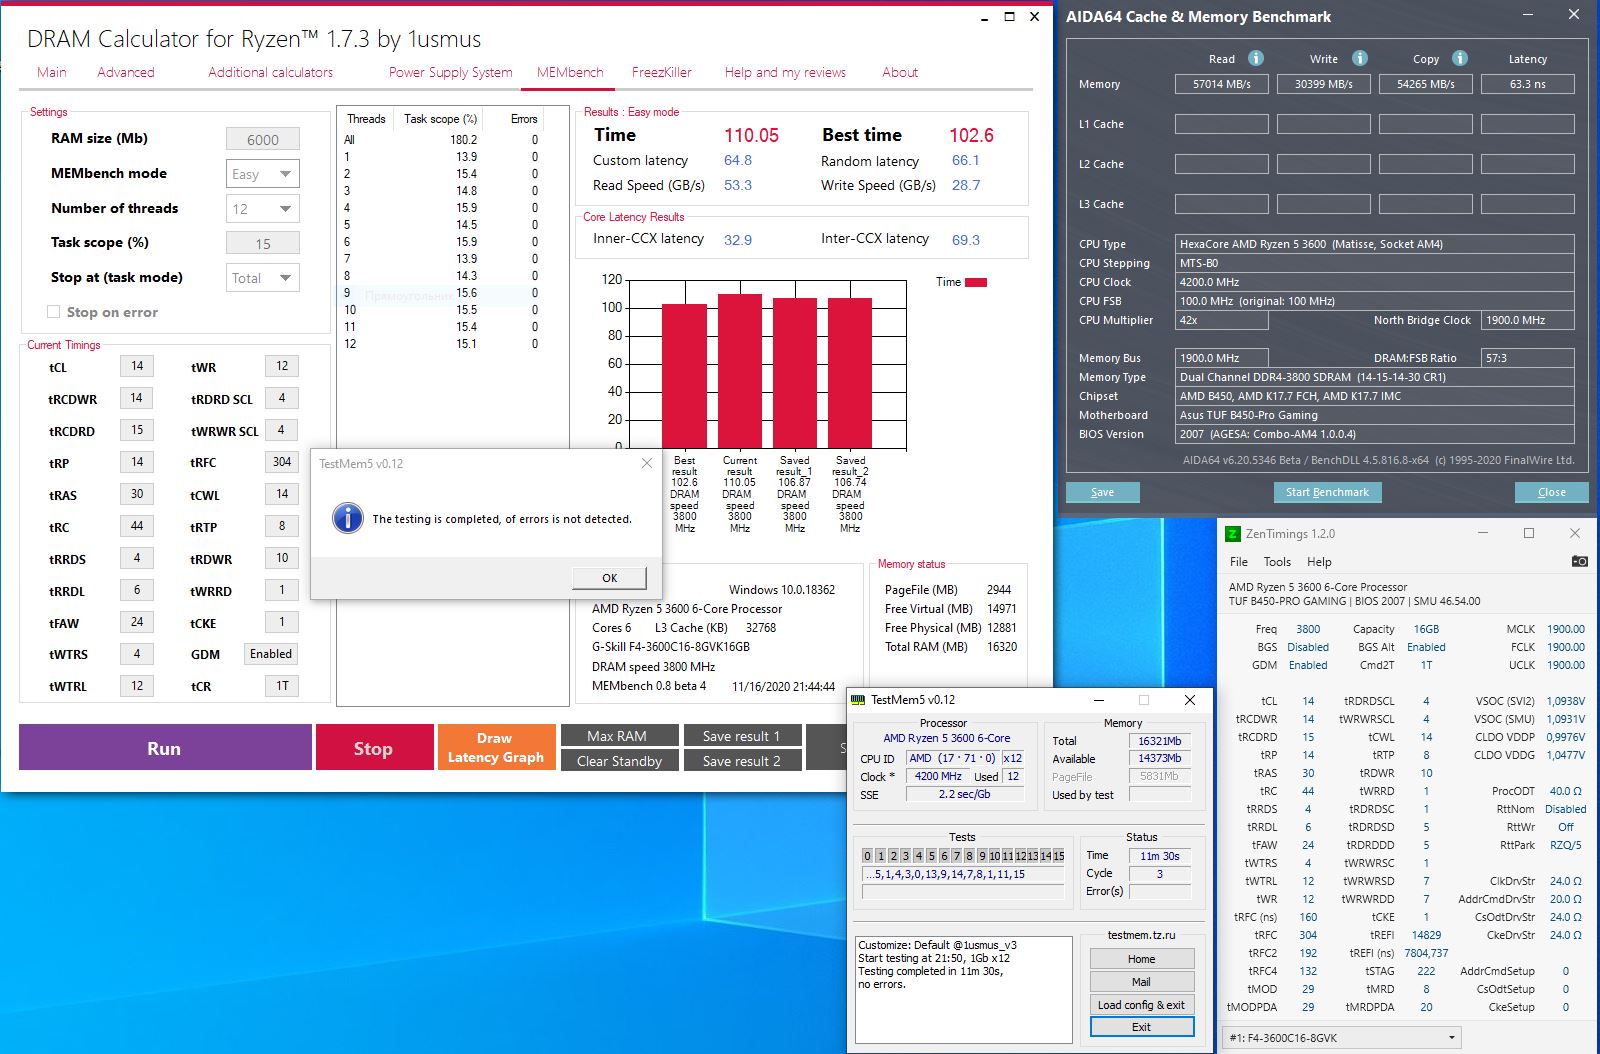Open the MEMbench mode dropdown
The height and width of the screenshot is (1054, 1600).
(x=263, y=174)
